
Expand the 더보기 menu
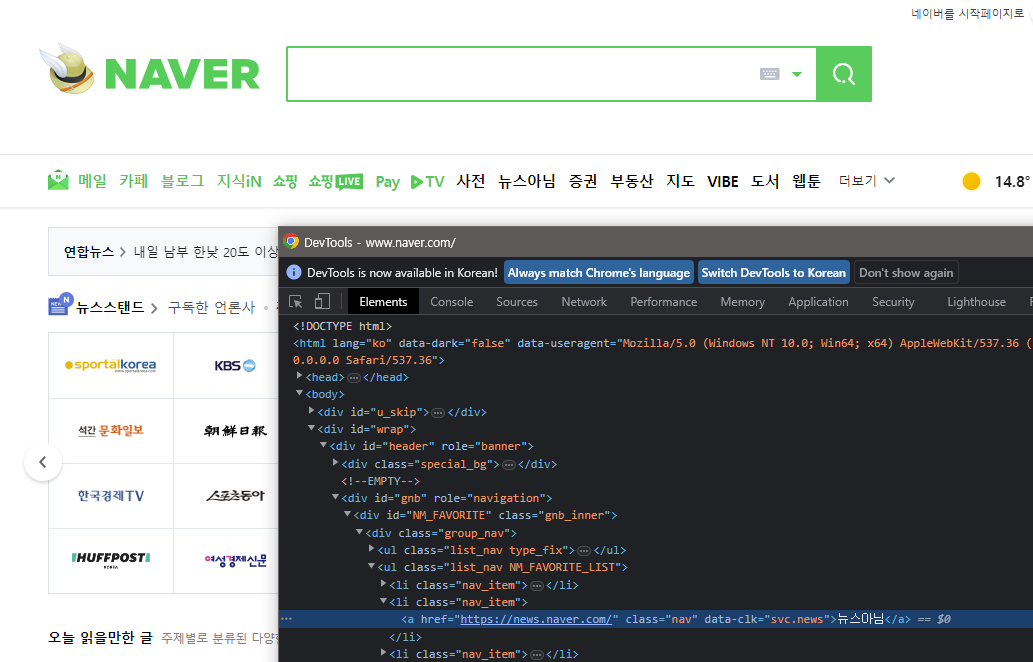866,180
